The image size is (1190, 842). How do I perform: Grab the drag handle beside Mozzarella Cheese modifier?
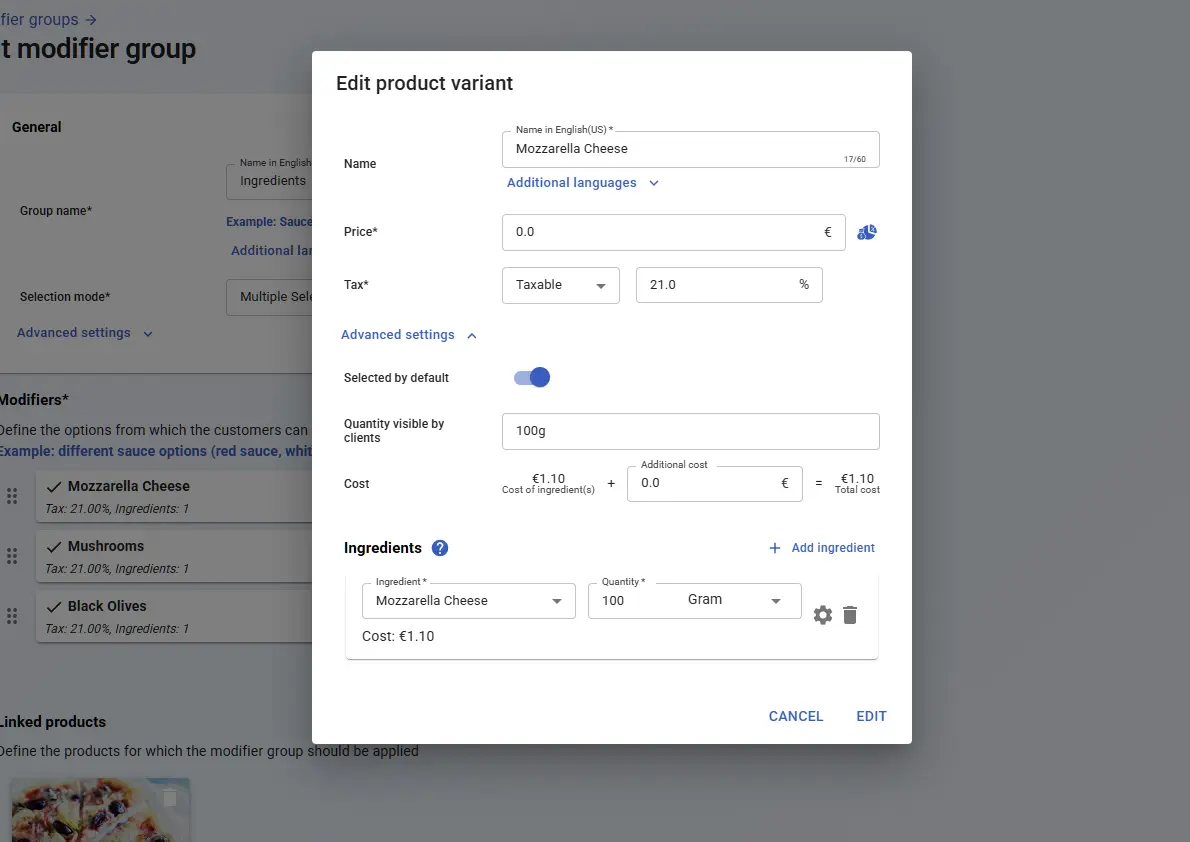(x=13, y=496)
